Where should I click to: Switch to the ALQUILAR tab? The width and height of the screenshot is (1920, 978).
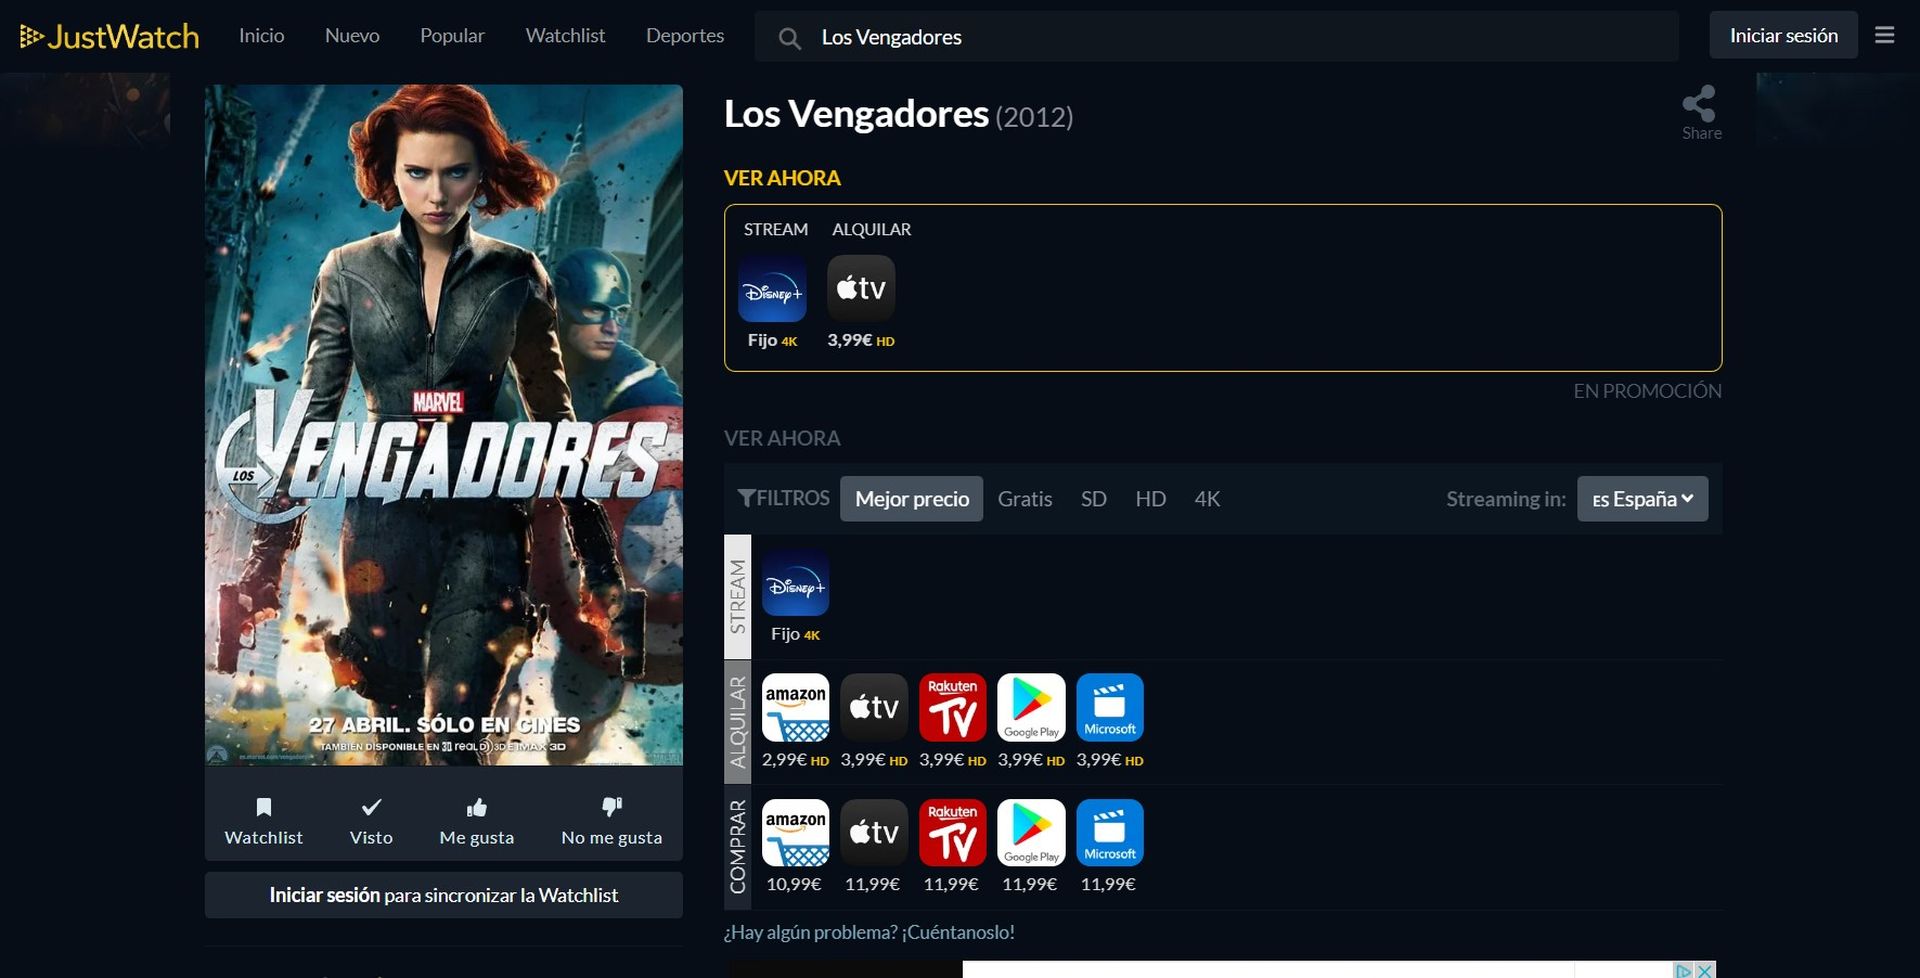[x=870, y=229]
